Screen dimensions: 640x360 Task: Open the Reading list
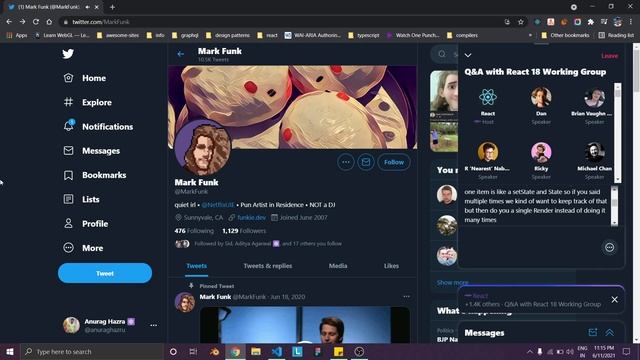616,36
